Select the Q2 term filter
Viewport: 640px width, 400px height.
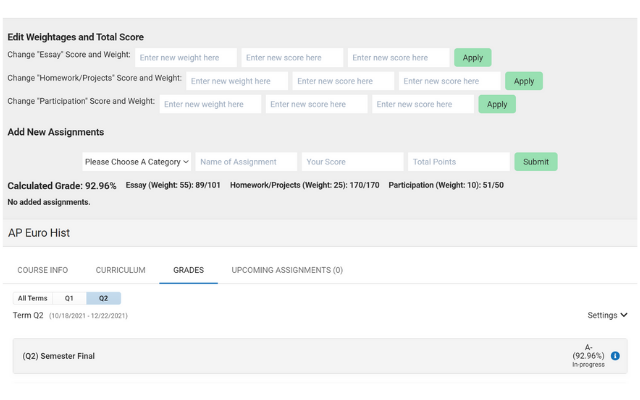point(103,298)
